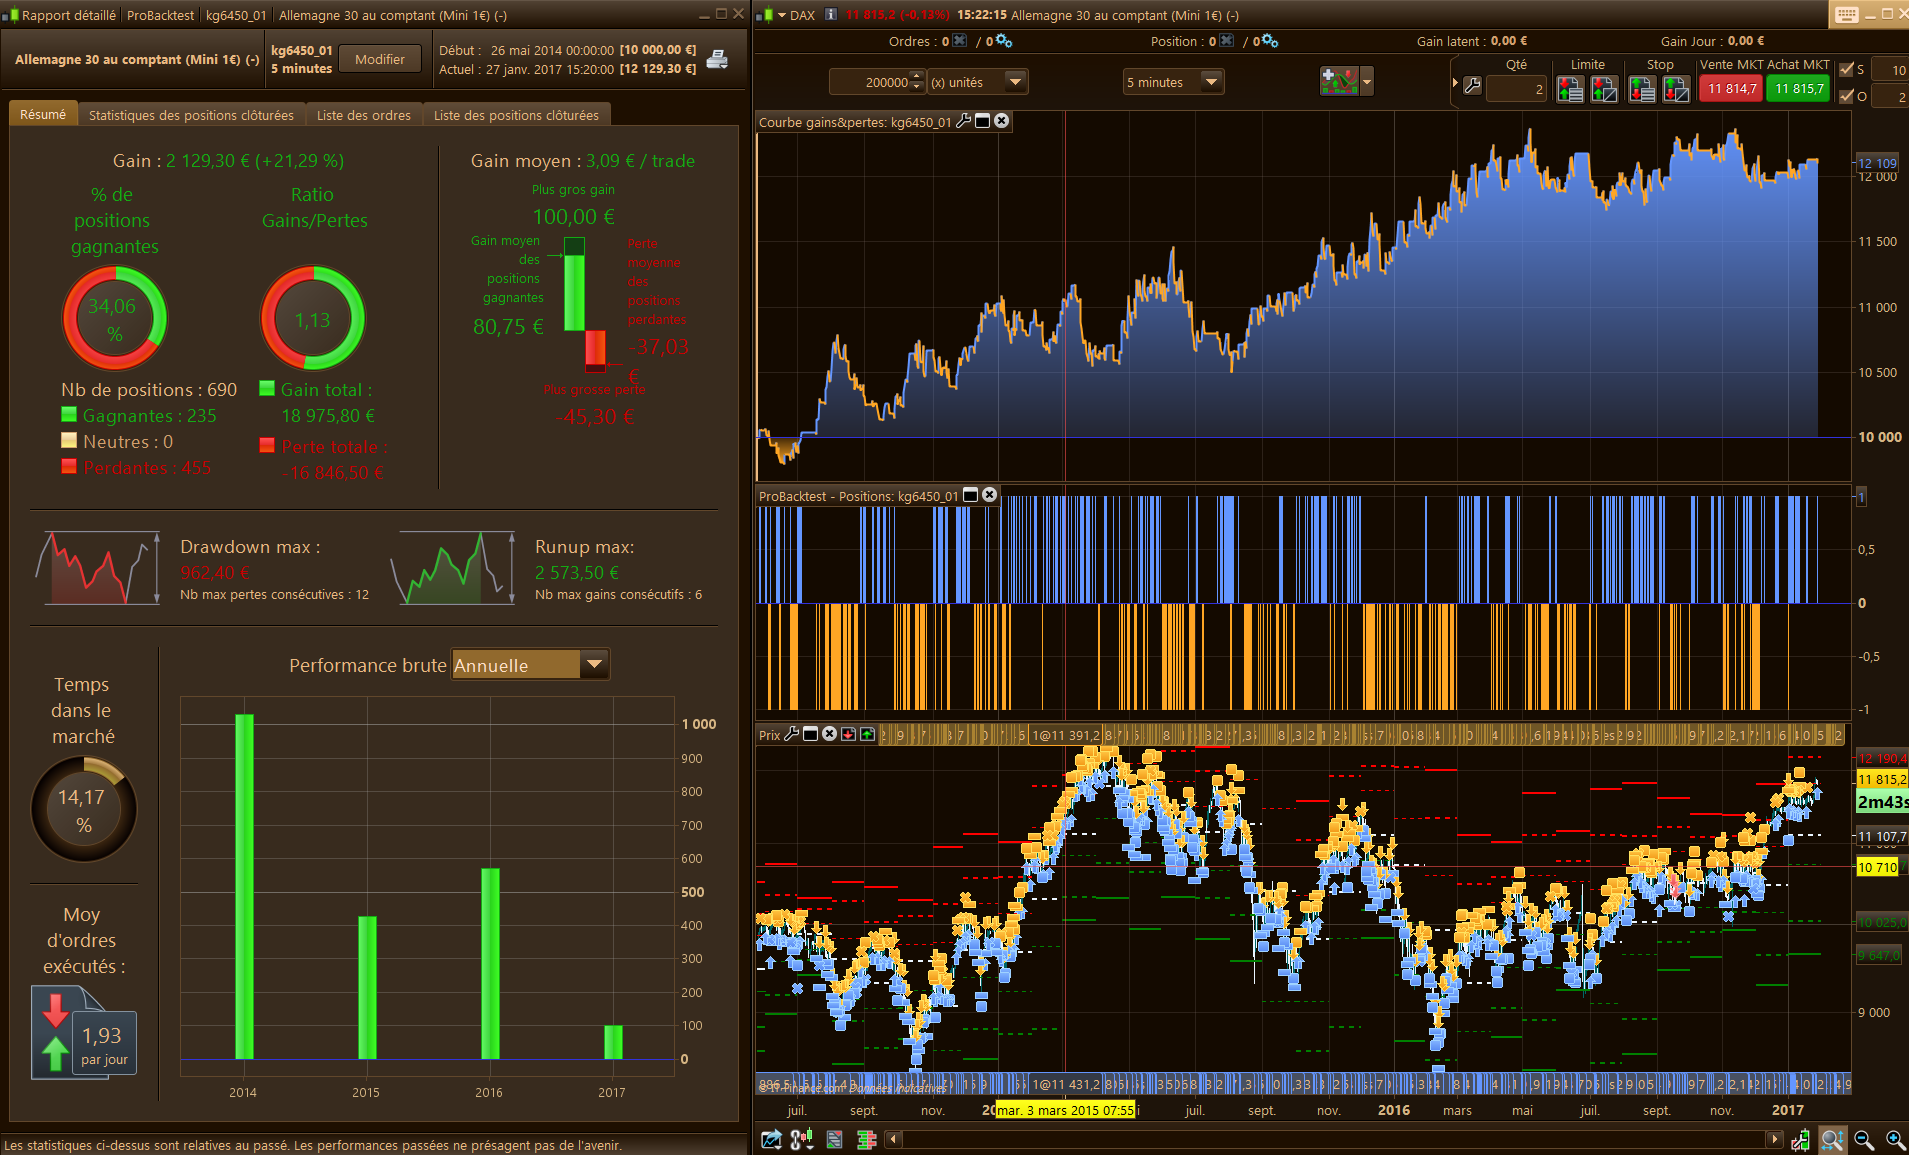Switch to the Résumé tab
1909x1155 pixels.
point(43,115)
